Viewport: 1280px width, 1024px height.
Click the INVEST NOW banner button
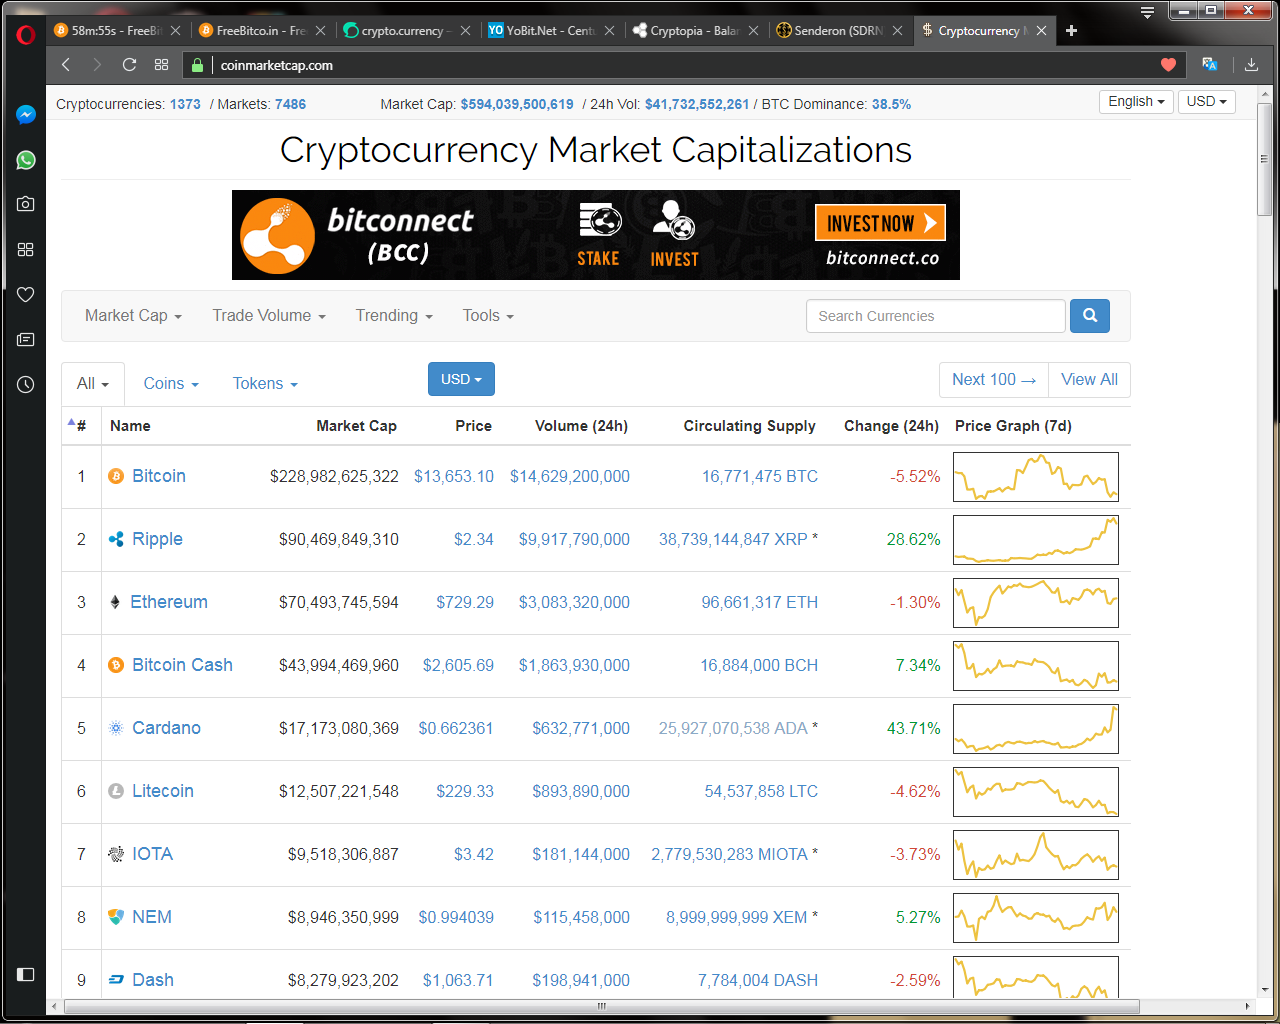tap(880, 223)
